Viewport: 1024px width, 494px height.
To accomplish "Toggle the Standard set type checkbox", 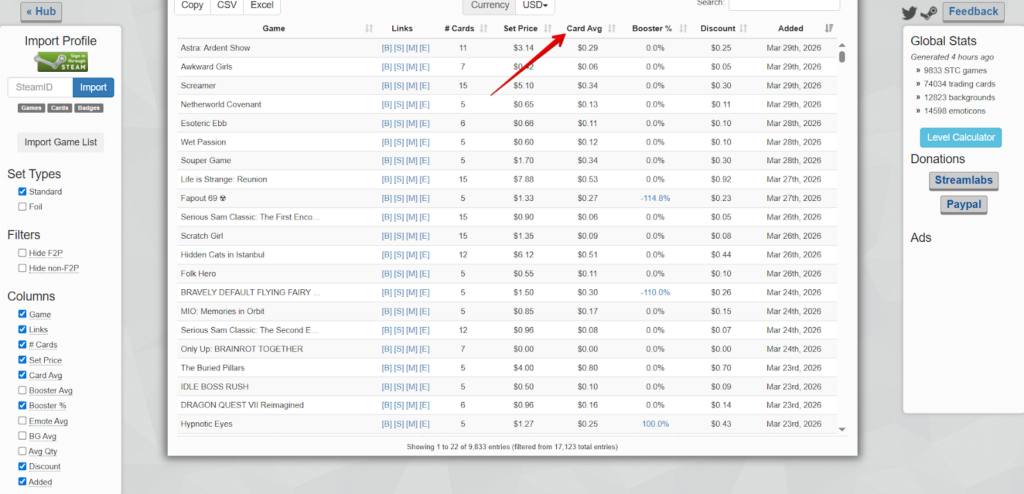I will 22,191.
